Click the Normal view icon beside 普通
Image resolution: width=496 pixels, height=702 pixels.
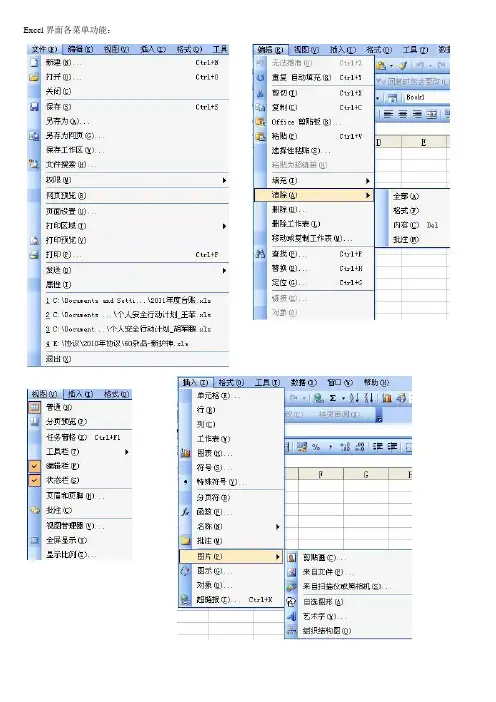(35, 407)
